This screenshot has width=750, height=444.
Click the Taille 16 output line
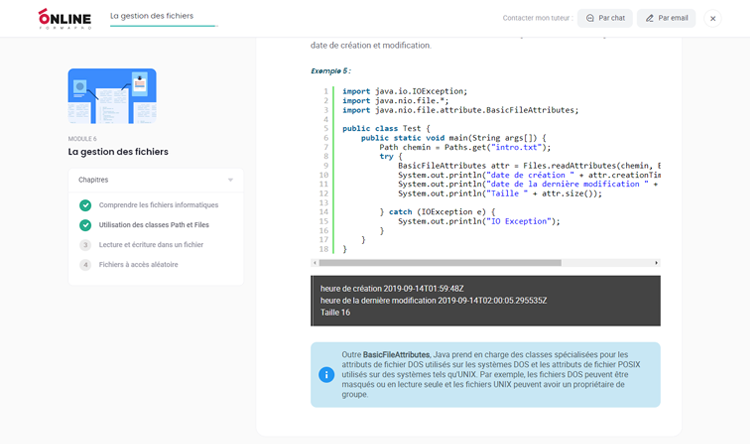pyautogui.click(x=335, y=312)
